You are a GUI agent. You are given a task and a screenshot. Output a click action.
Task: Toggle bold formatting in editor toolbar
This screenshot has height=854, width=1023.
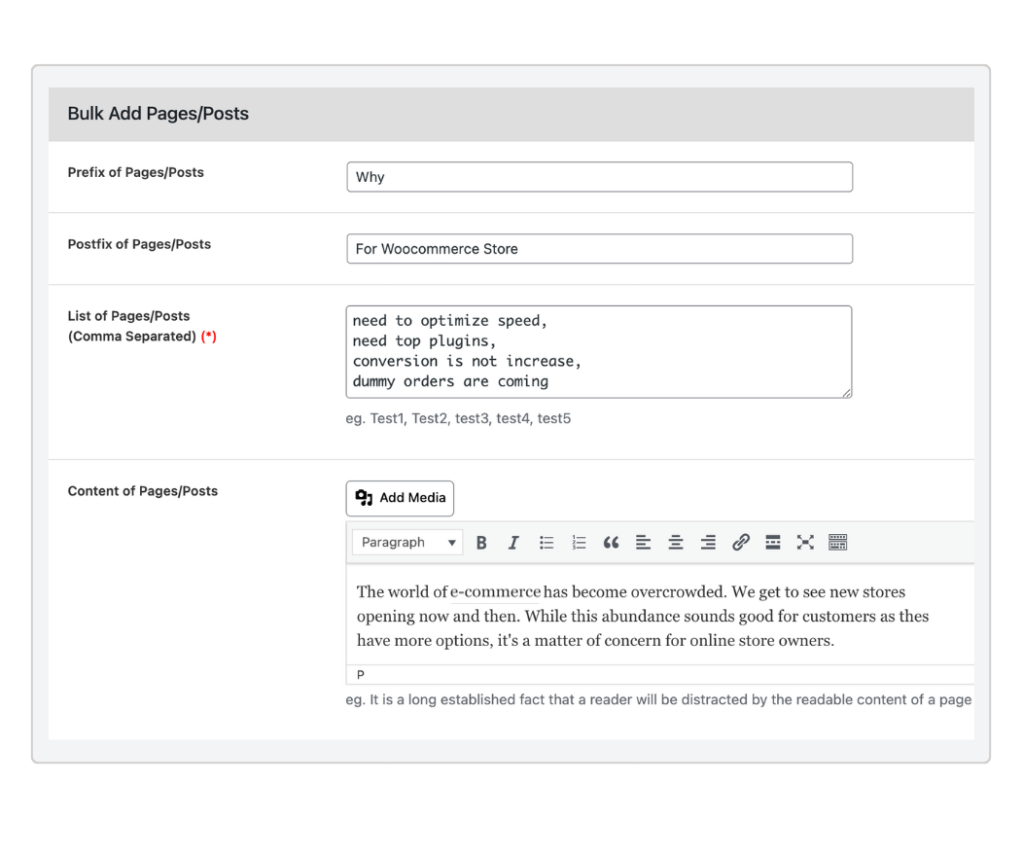(x=481, y=543)
